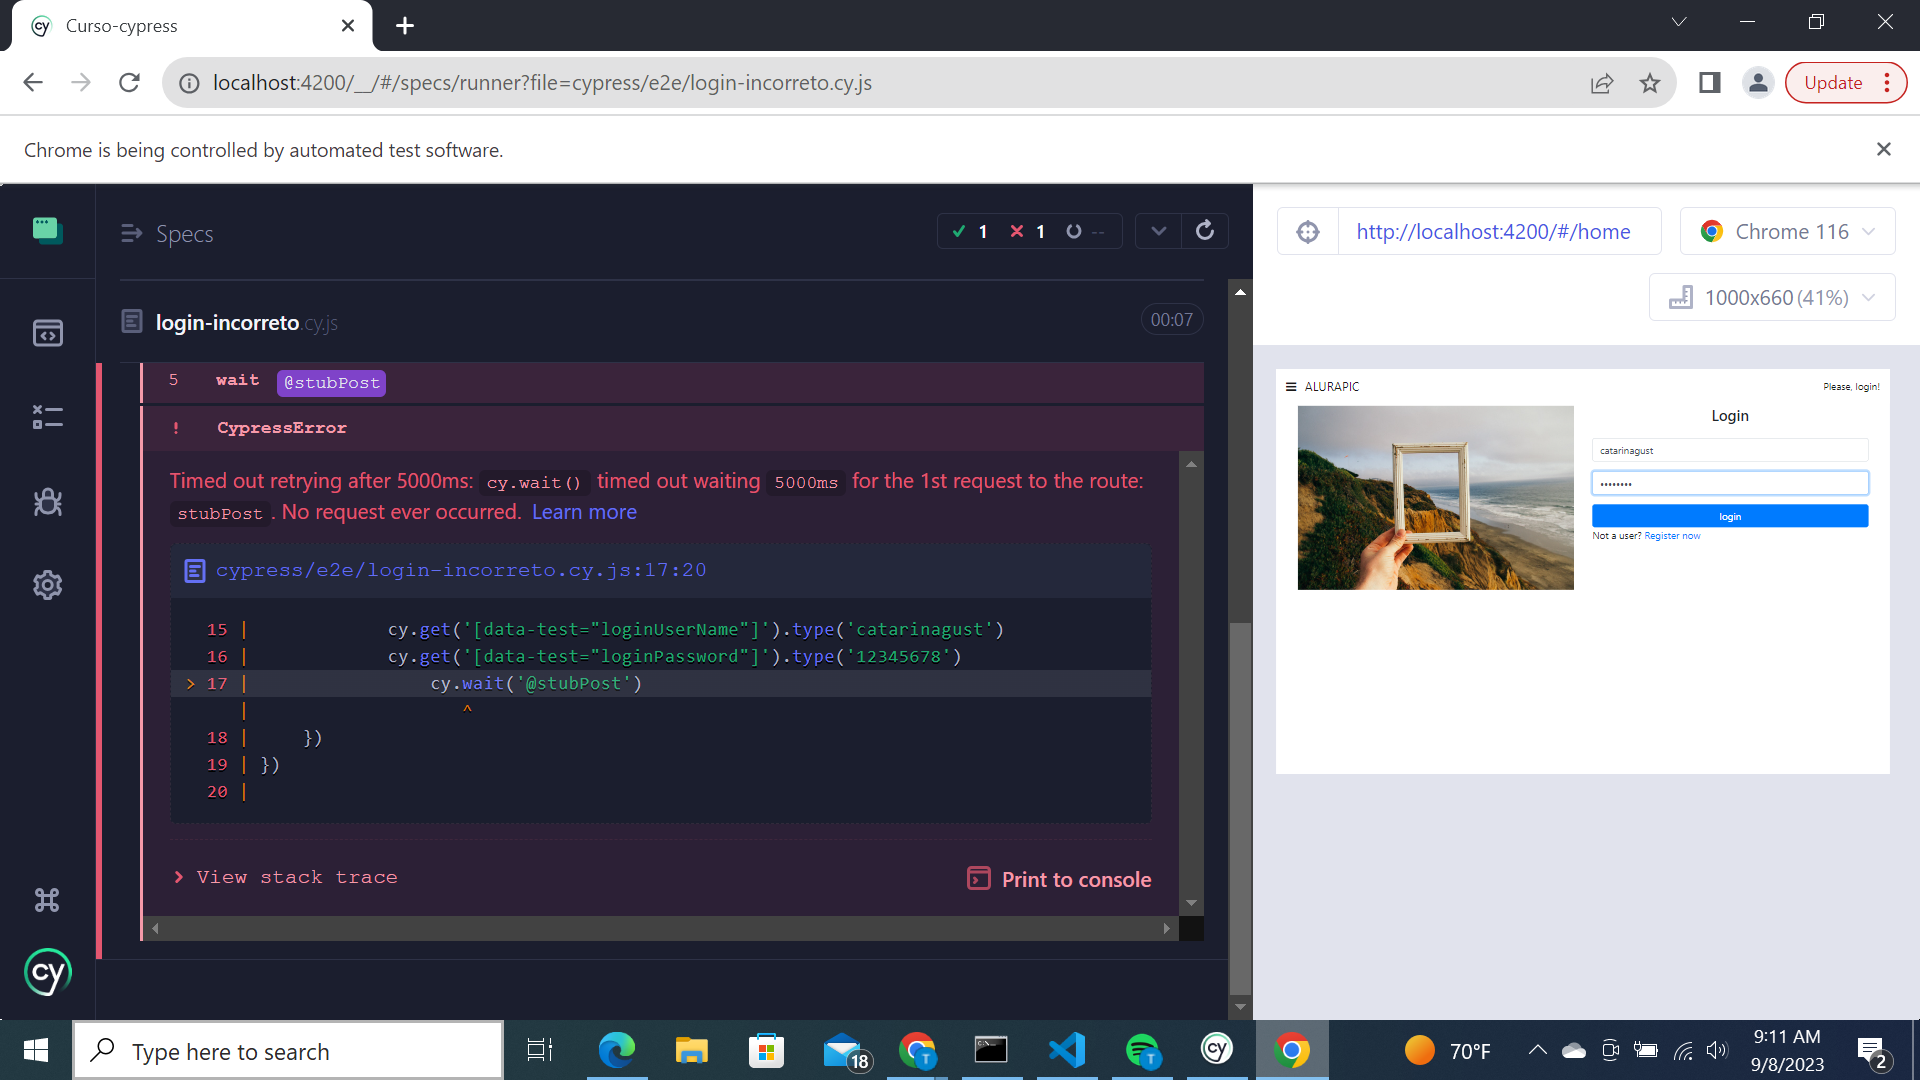Click the loginPassword input field
The width and height of the screenshot is (1920, 1080).
[1729, 483]
